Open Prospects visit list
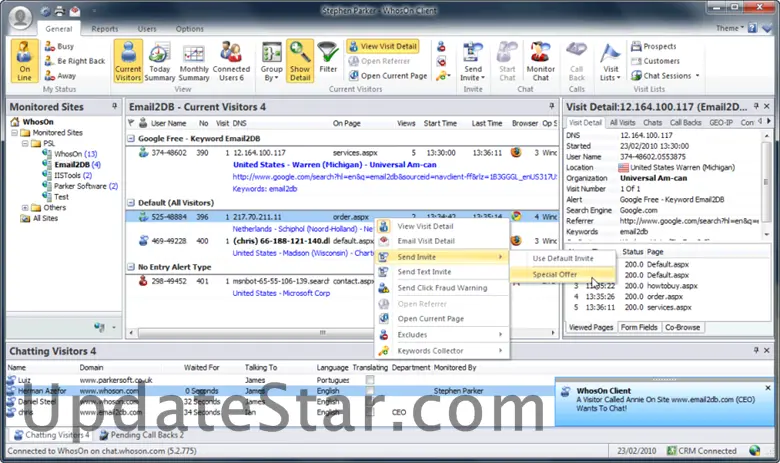The width and height of the screenshot is (780, 463). tap(654, 46)
